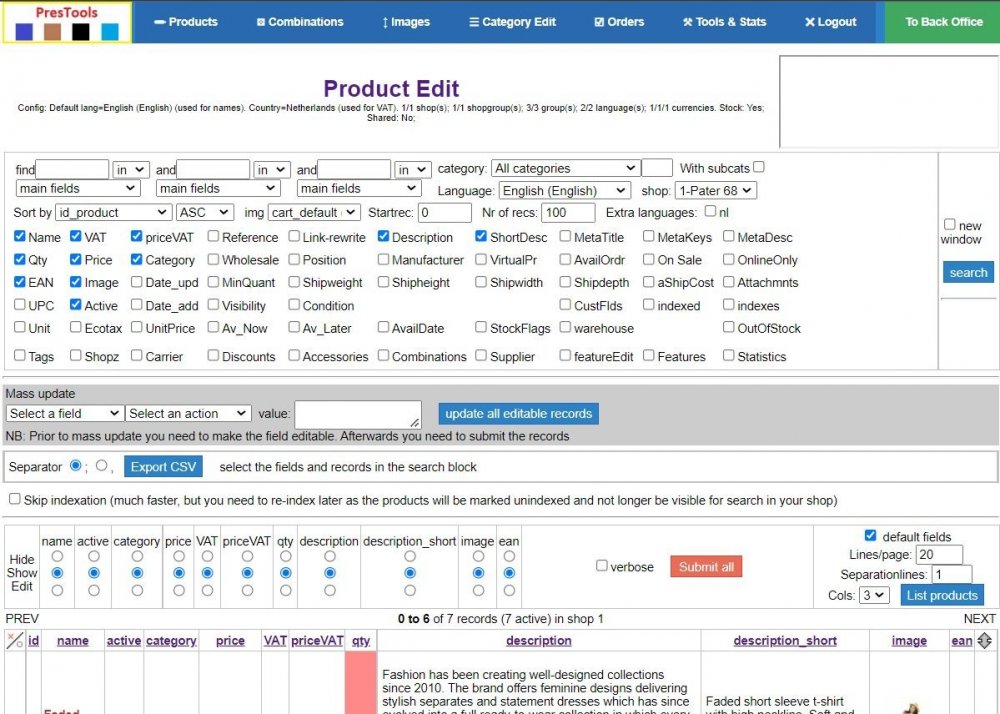Click the Submit all button
The image size is (1000, 714).
pyautogui.click(x=706, y=567)
